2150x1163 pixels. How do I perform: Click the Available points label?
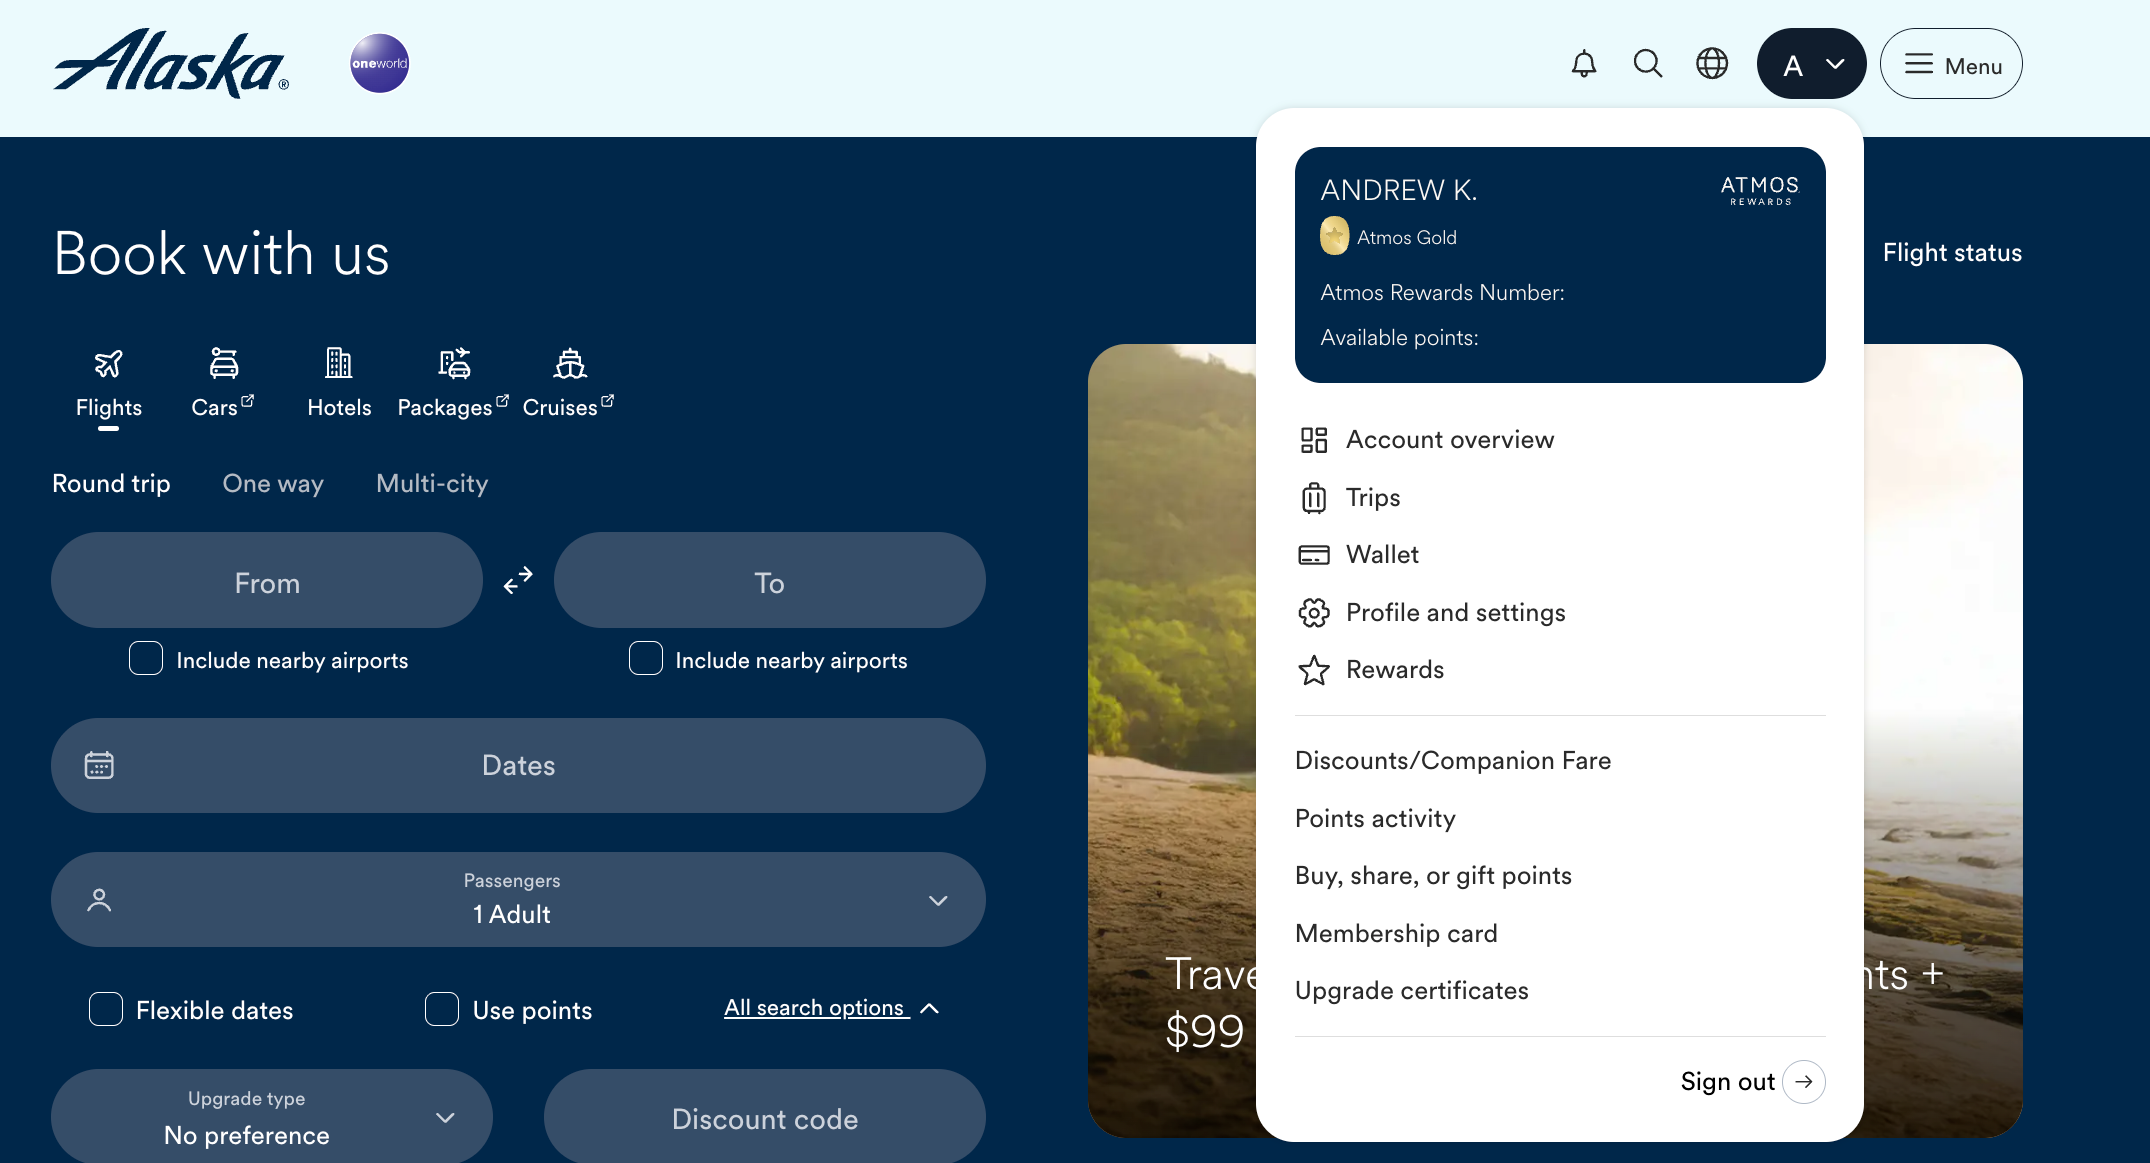point(1399,338)
